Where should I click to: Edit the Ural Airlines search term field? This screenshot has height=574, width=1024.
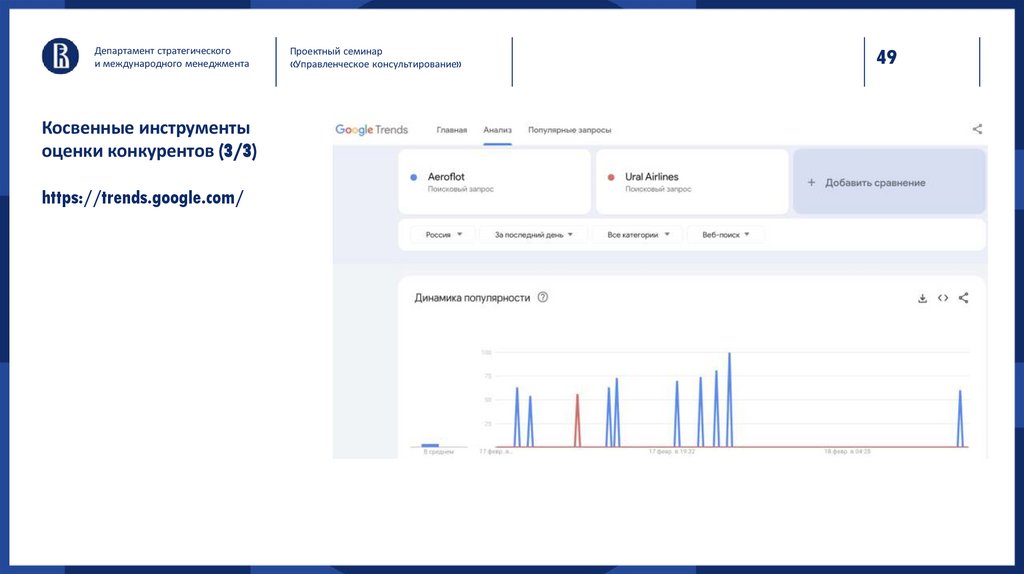tap(692, 182)
